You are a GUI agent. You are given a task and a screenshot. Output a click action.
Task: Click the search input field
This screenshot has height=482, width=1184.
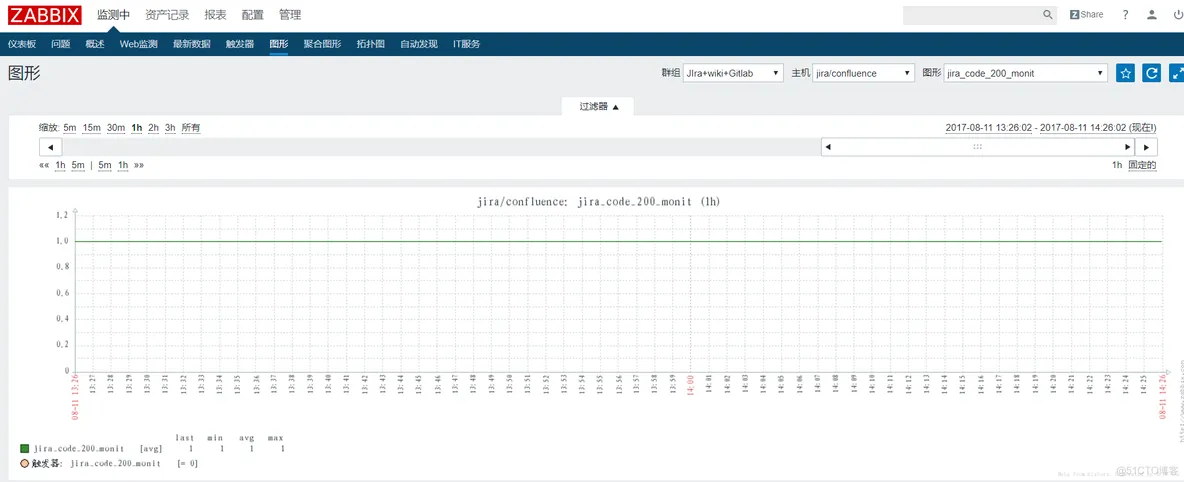pos(973,15)
